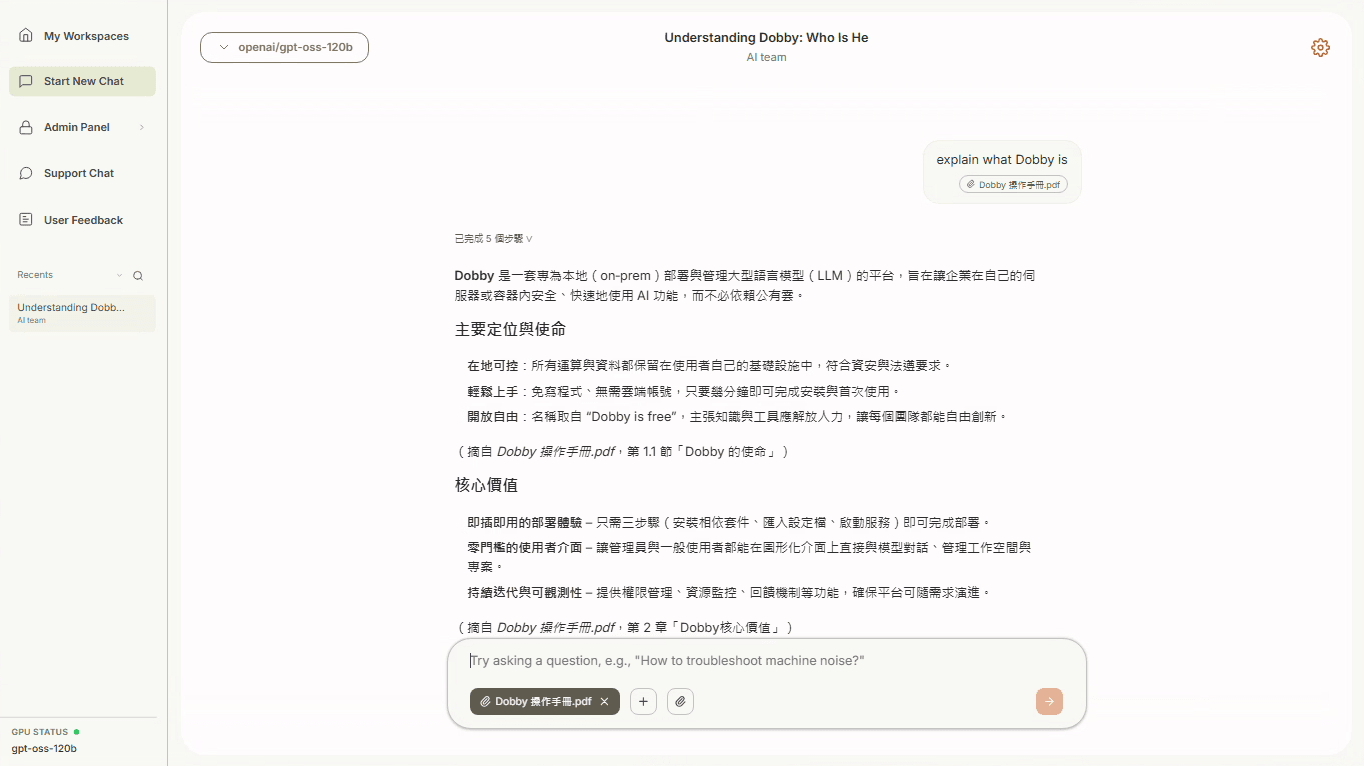Image resolution: width=1364 pixels, height=766 pixels.
Task: Open the Admin Panel menu item
Action: [x=82, y=127]
